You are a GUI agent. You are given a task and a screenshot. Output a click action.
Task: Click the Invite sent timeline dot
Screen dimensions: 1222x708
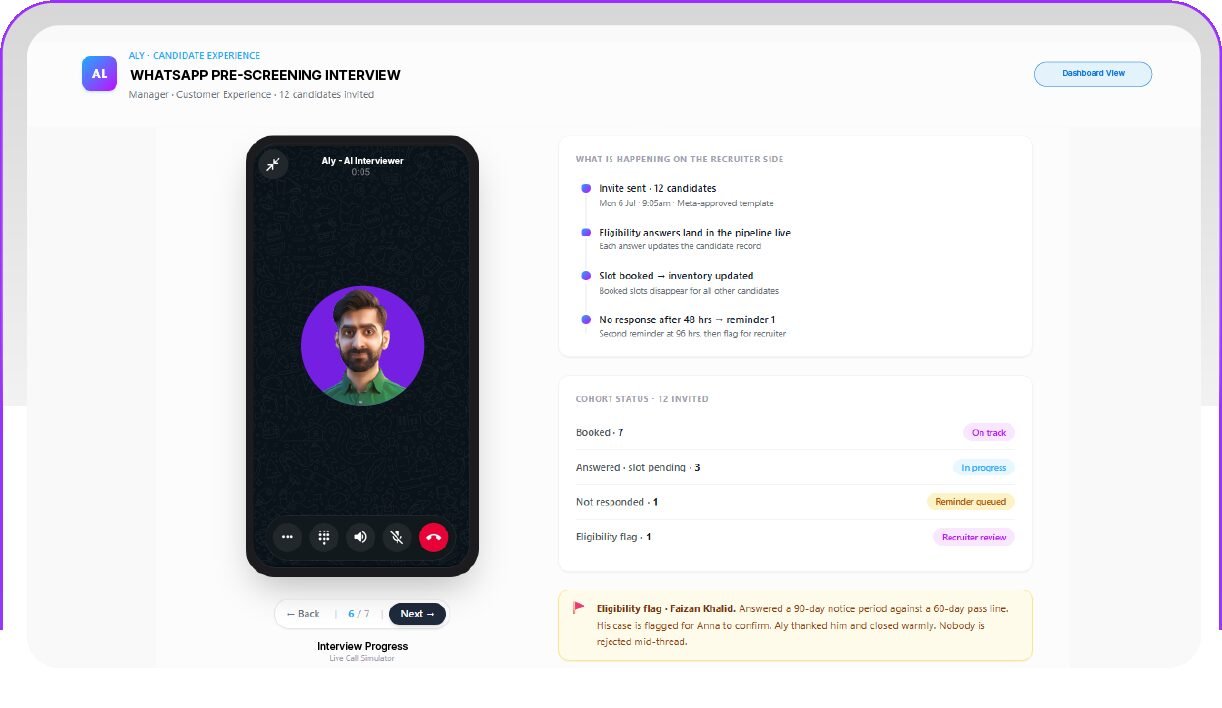[x=586, y=188]
